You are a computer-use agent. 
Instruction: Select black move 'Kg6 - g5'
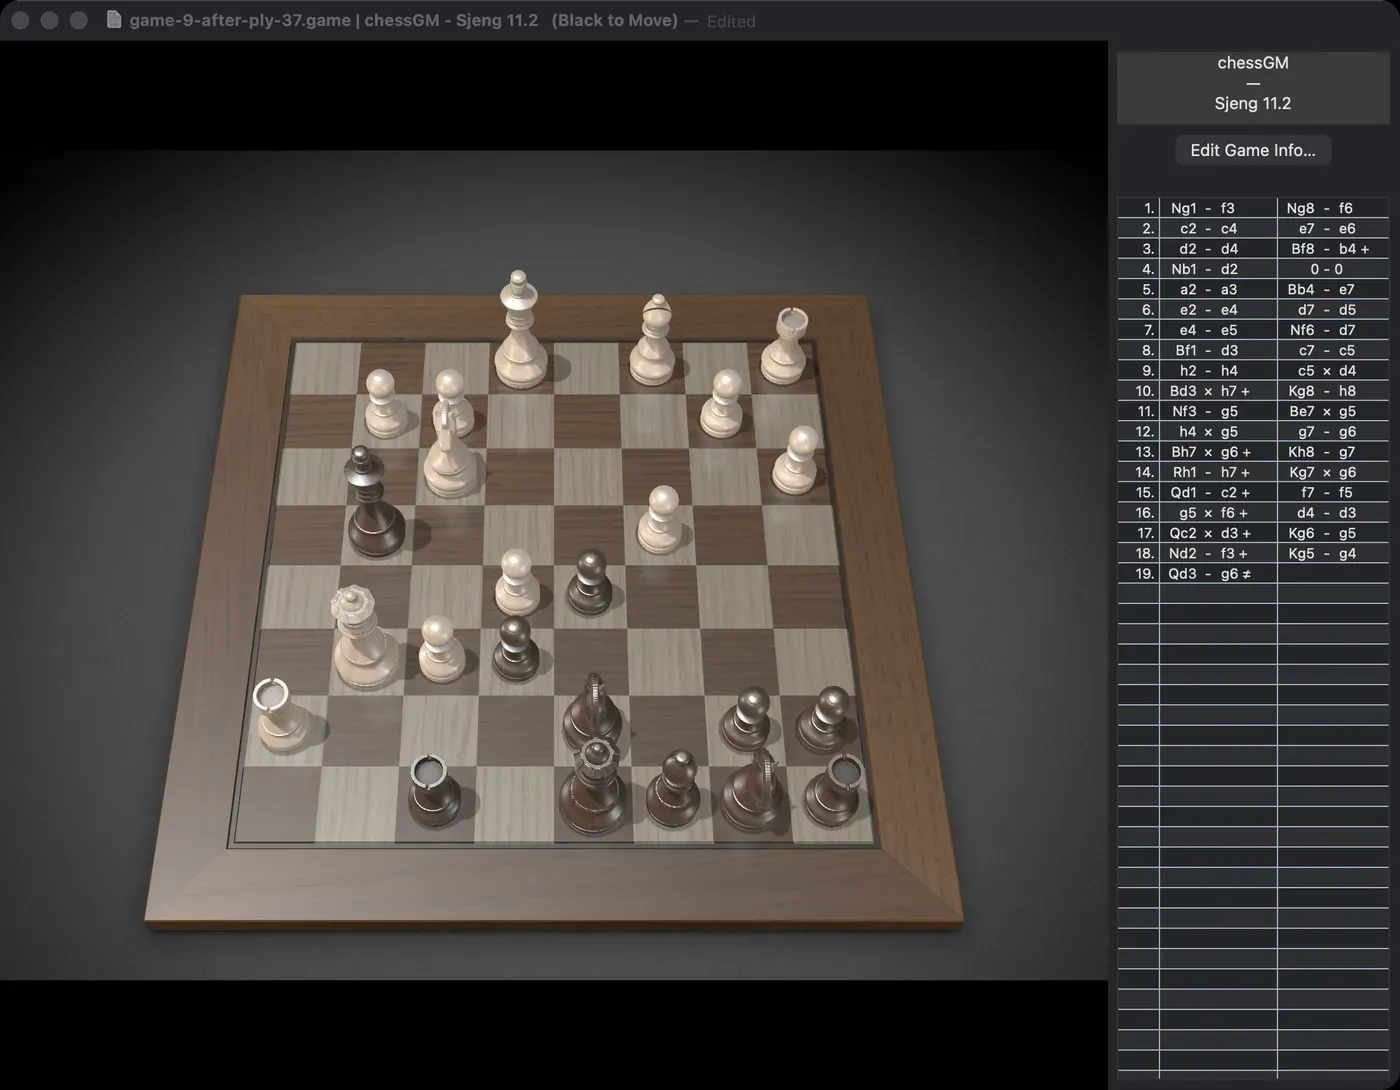[x=1333, y=533]
